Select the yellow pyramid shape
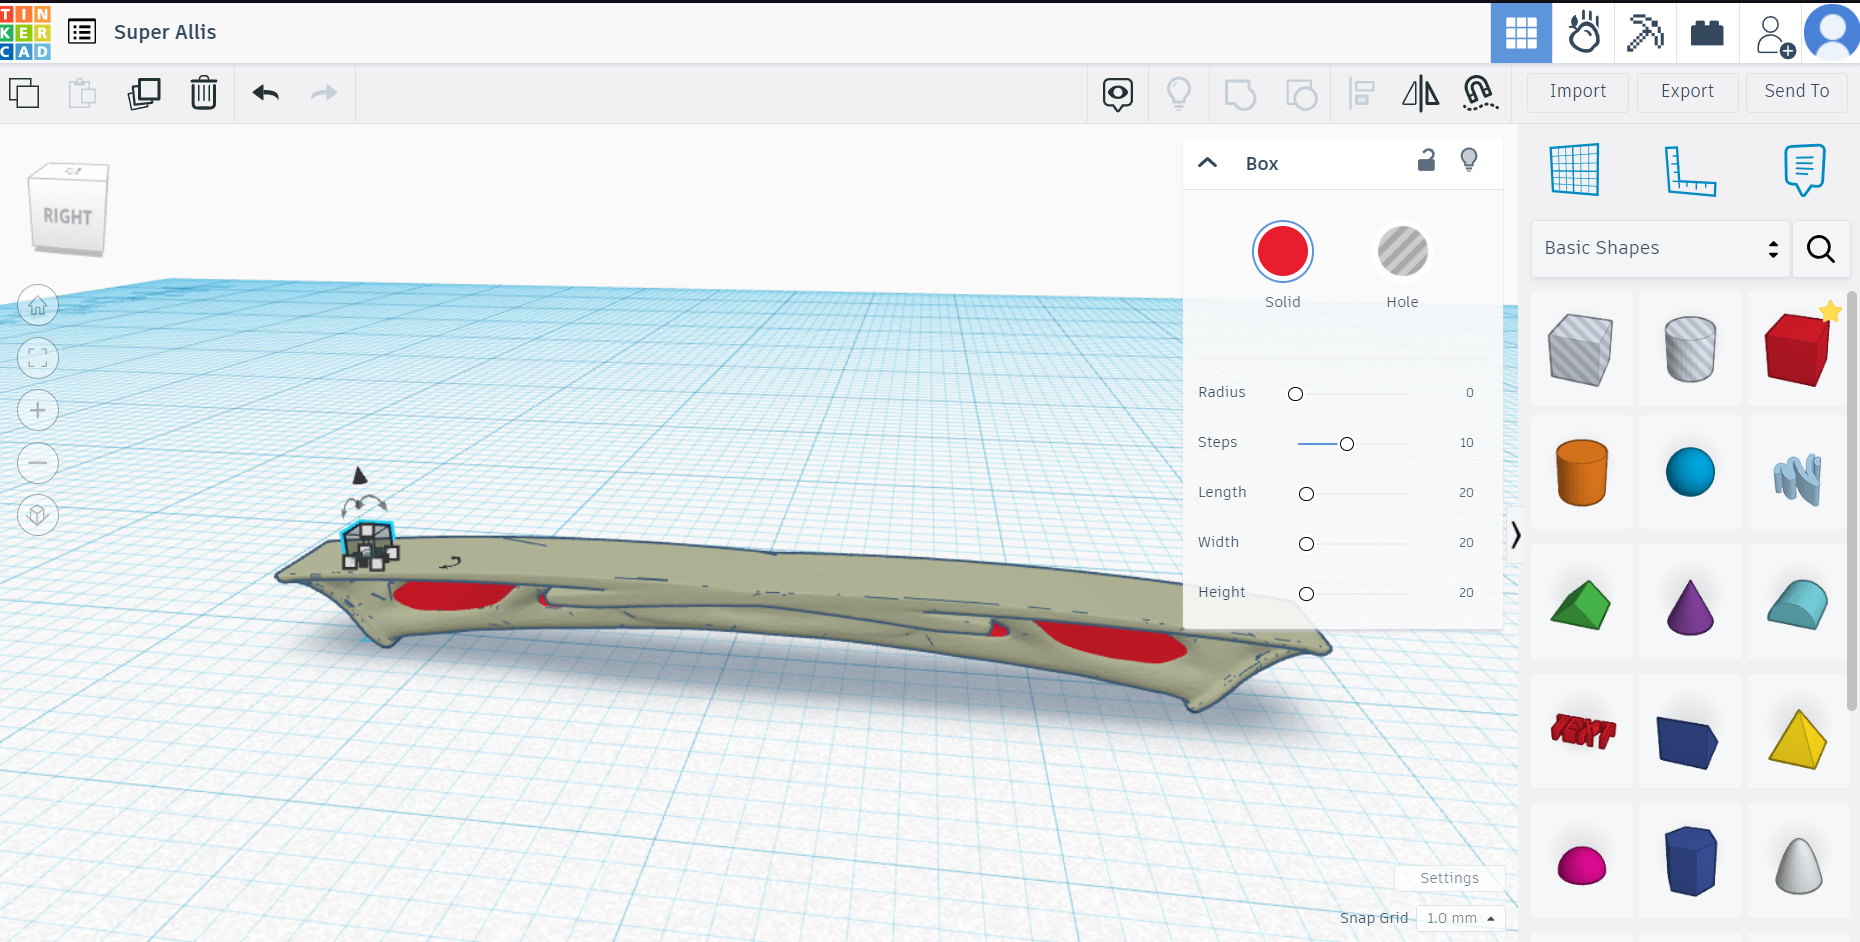This screenshot has width=1860, height=942. (1798, 739)
